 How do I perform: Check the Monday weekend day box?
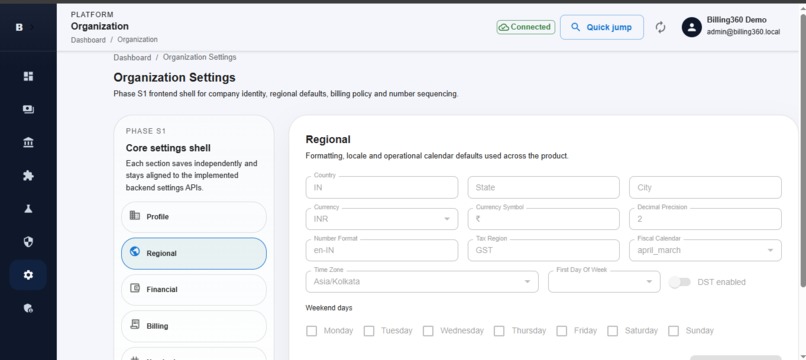311,331
